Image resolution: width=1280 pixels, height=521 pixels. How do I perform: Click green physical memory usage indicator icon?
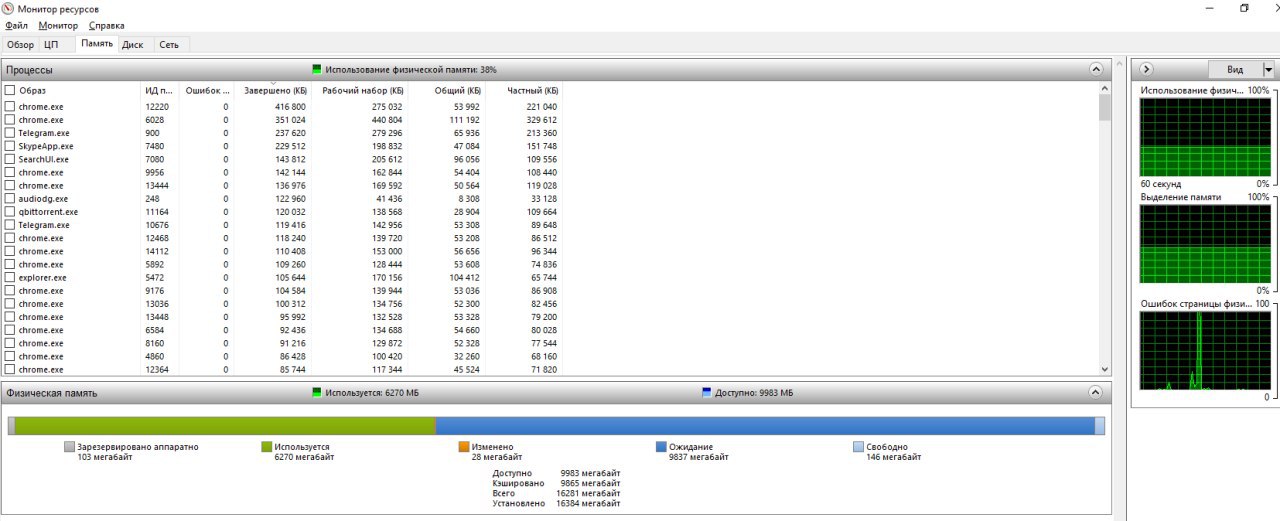coord(317,70)
